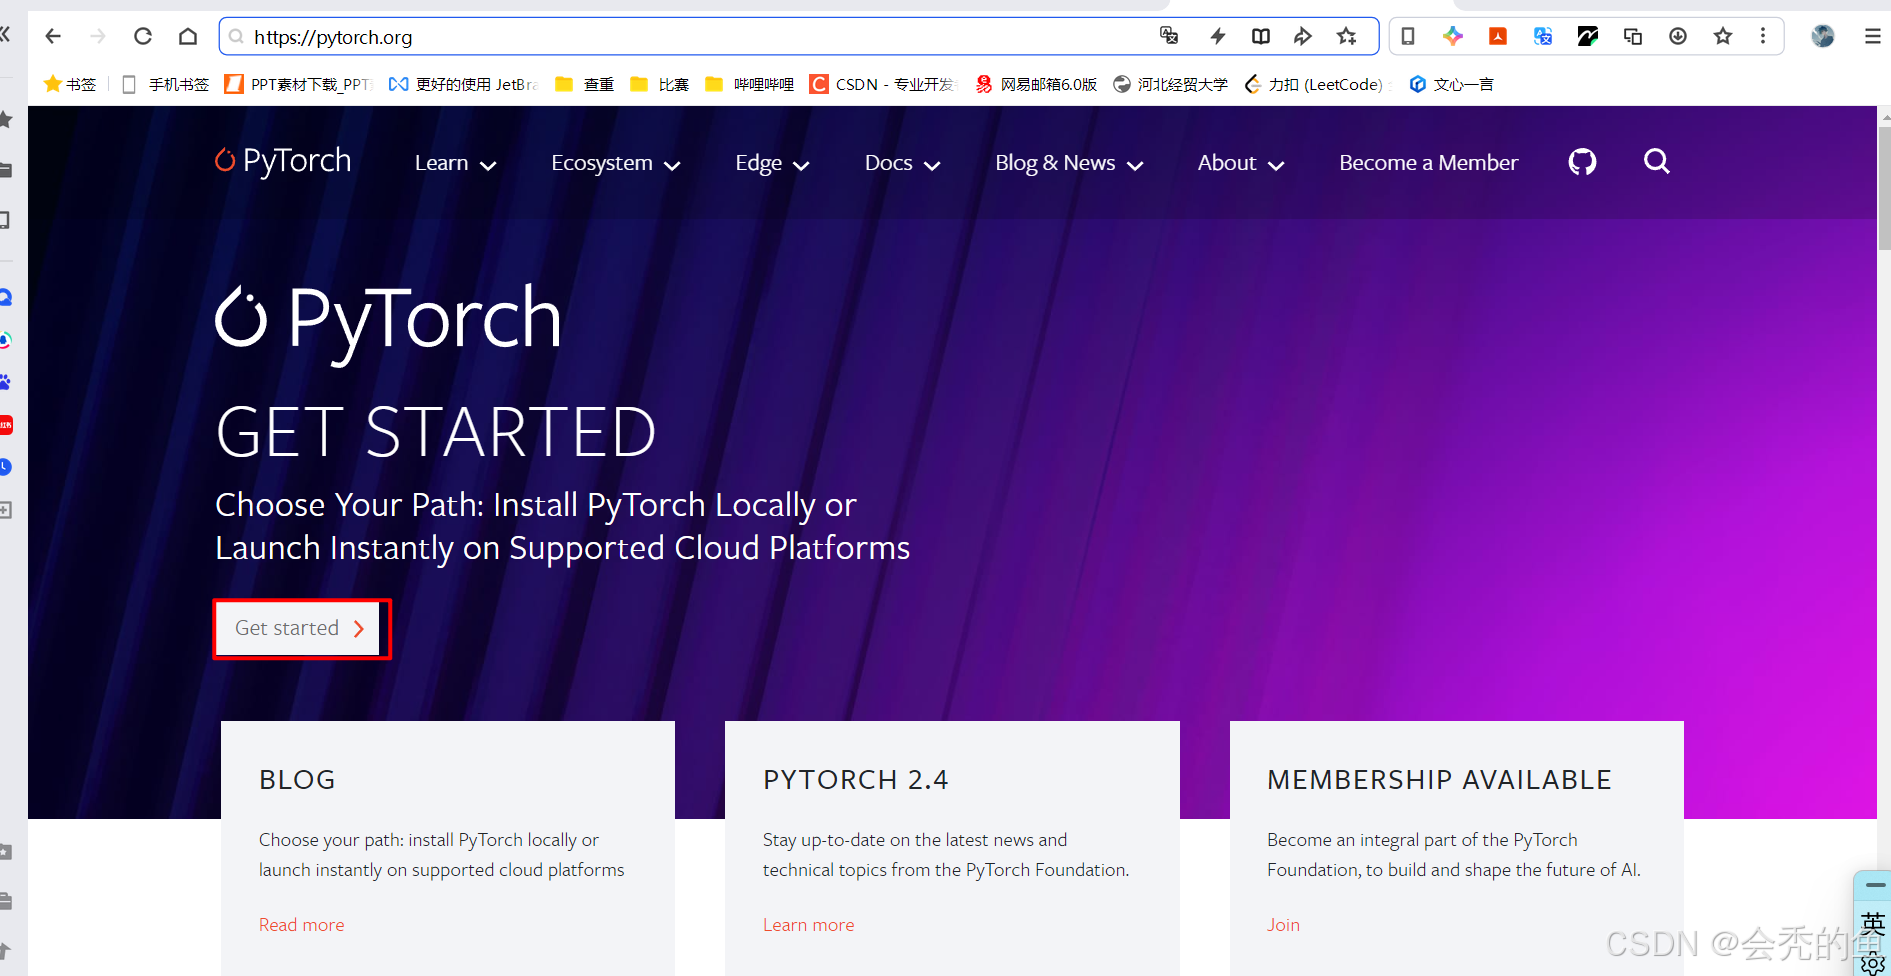Open Become a Member nav item

pyautogui.click(x=1428, y=163)
